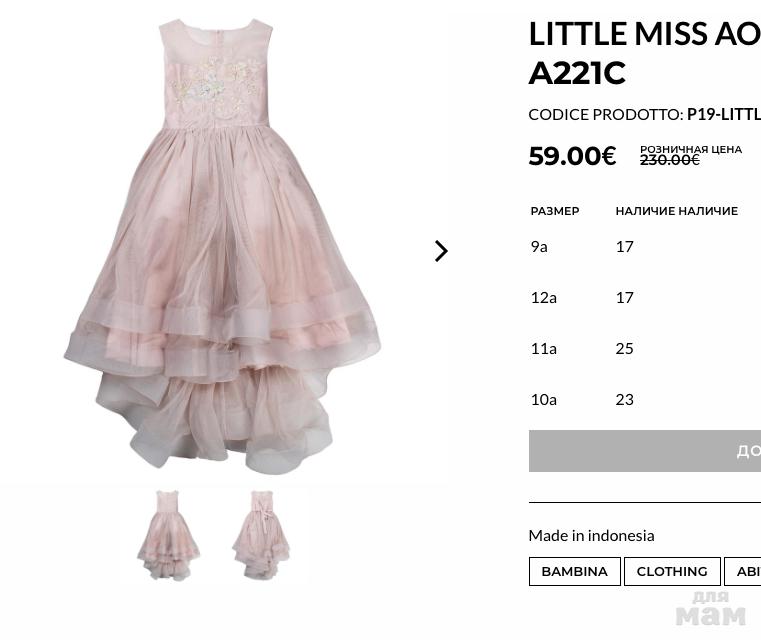
Task: Click the main pink dress image
Action: tap(221, 245)
